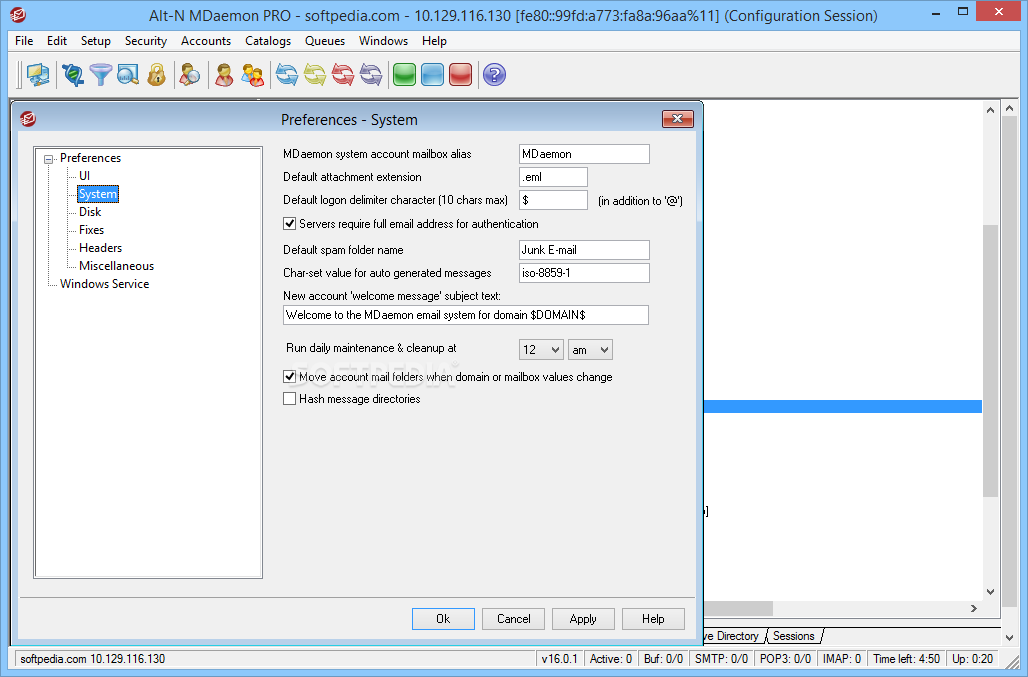Close the Preferences dialog with red X
The width and height of the screenshot is (1028, 677).
coord(678,119)
